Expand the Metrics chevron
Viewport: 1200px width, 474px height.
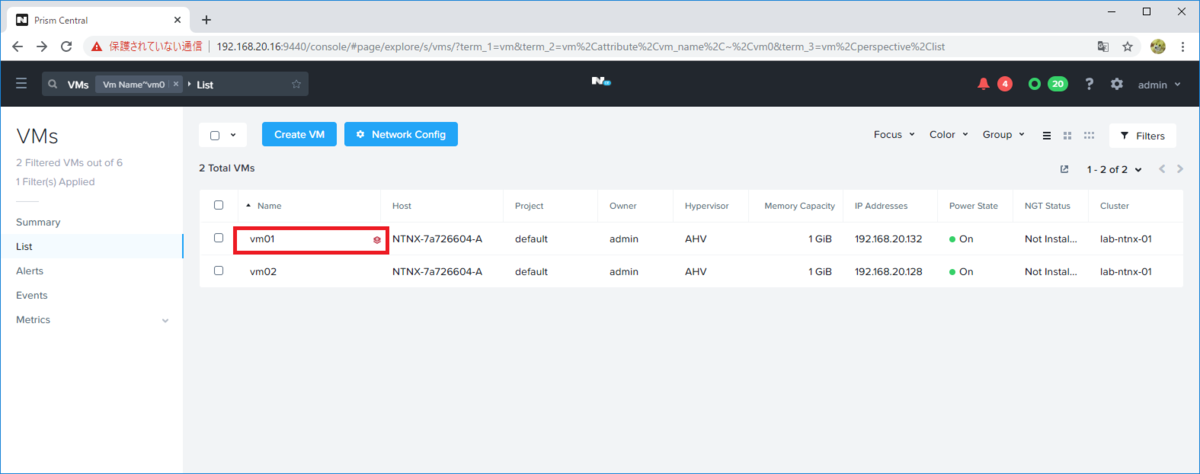[x=165, y=320]
